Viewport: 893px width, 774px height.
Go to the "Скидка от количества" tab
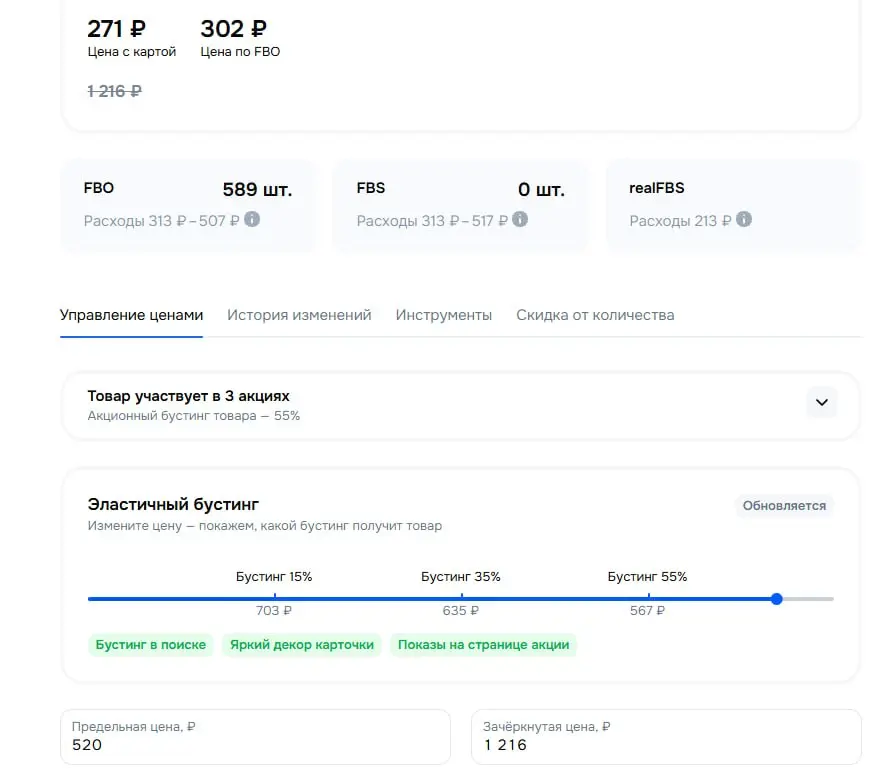point(595,315)
